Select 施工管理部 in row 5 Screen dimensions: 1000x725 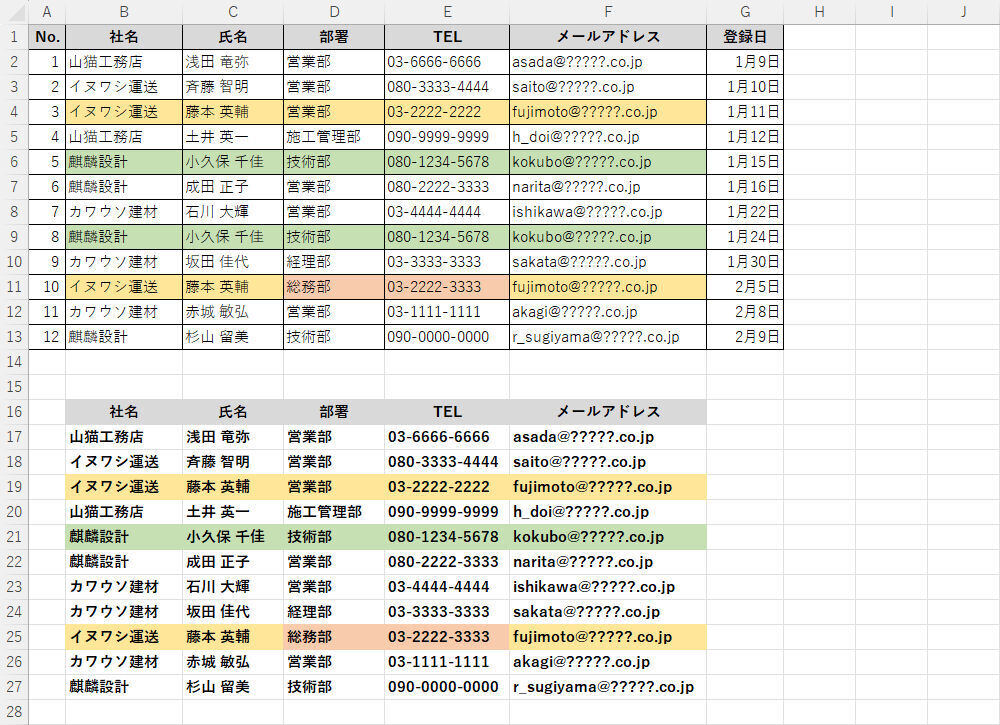coord(334,136)
